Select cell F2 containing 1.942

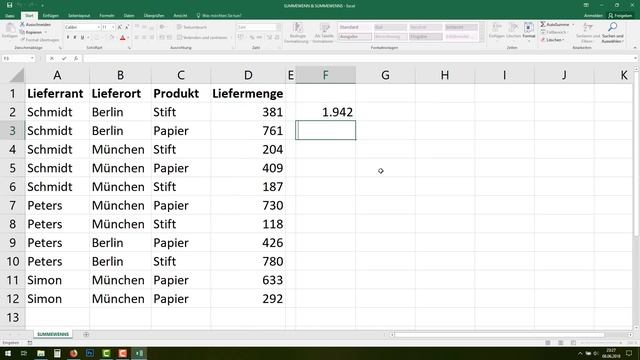pyautogui.click(x=325, y=112)
